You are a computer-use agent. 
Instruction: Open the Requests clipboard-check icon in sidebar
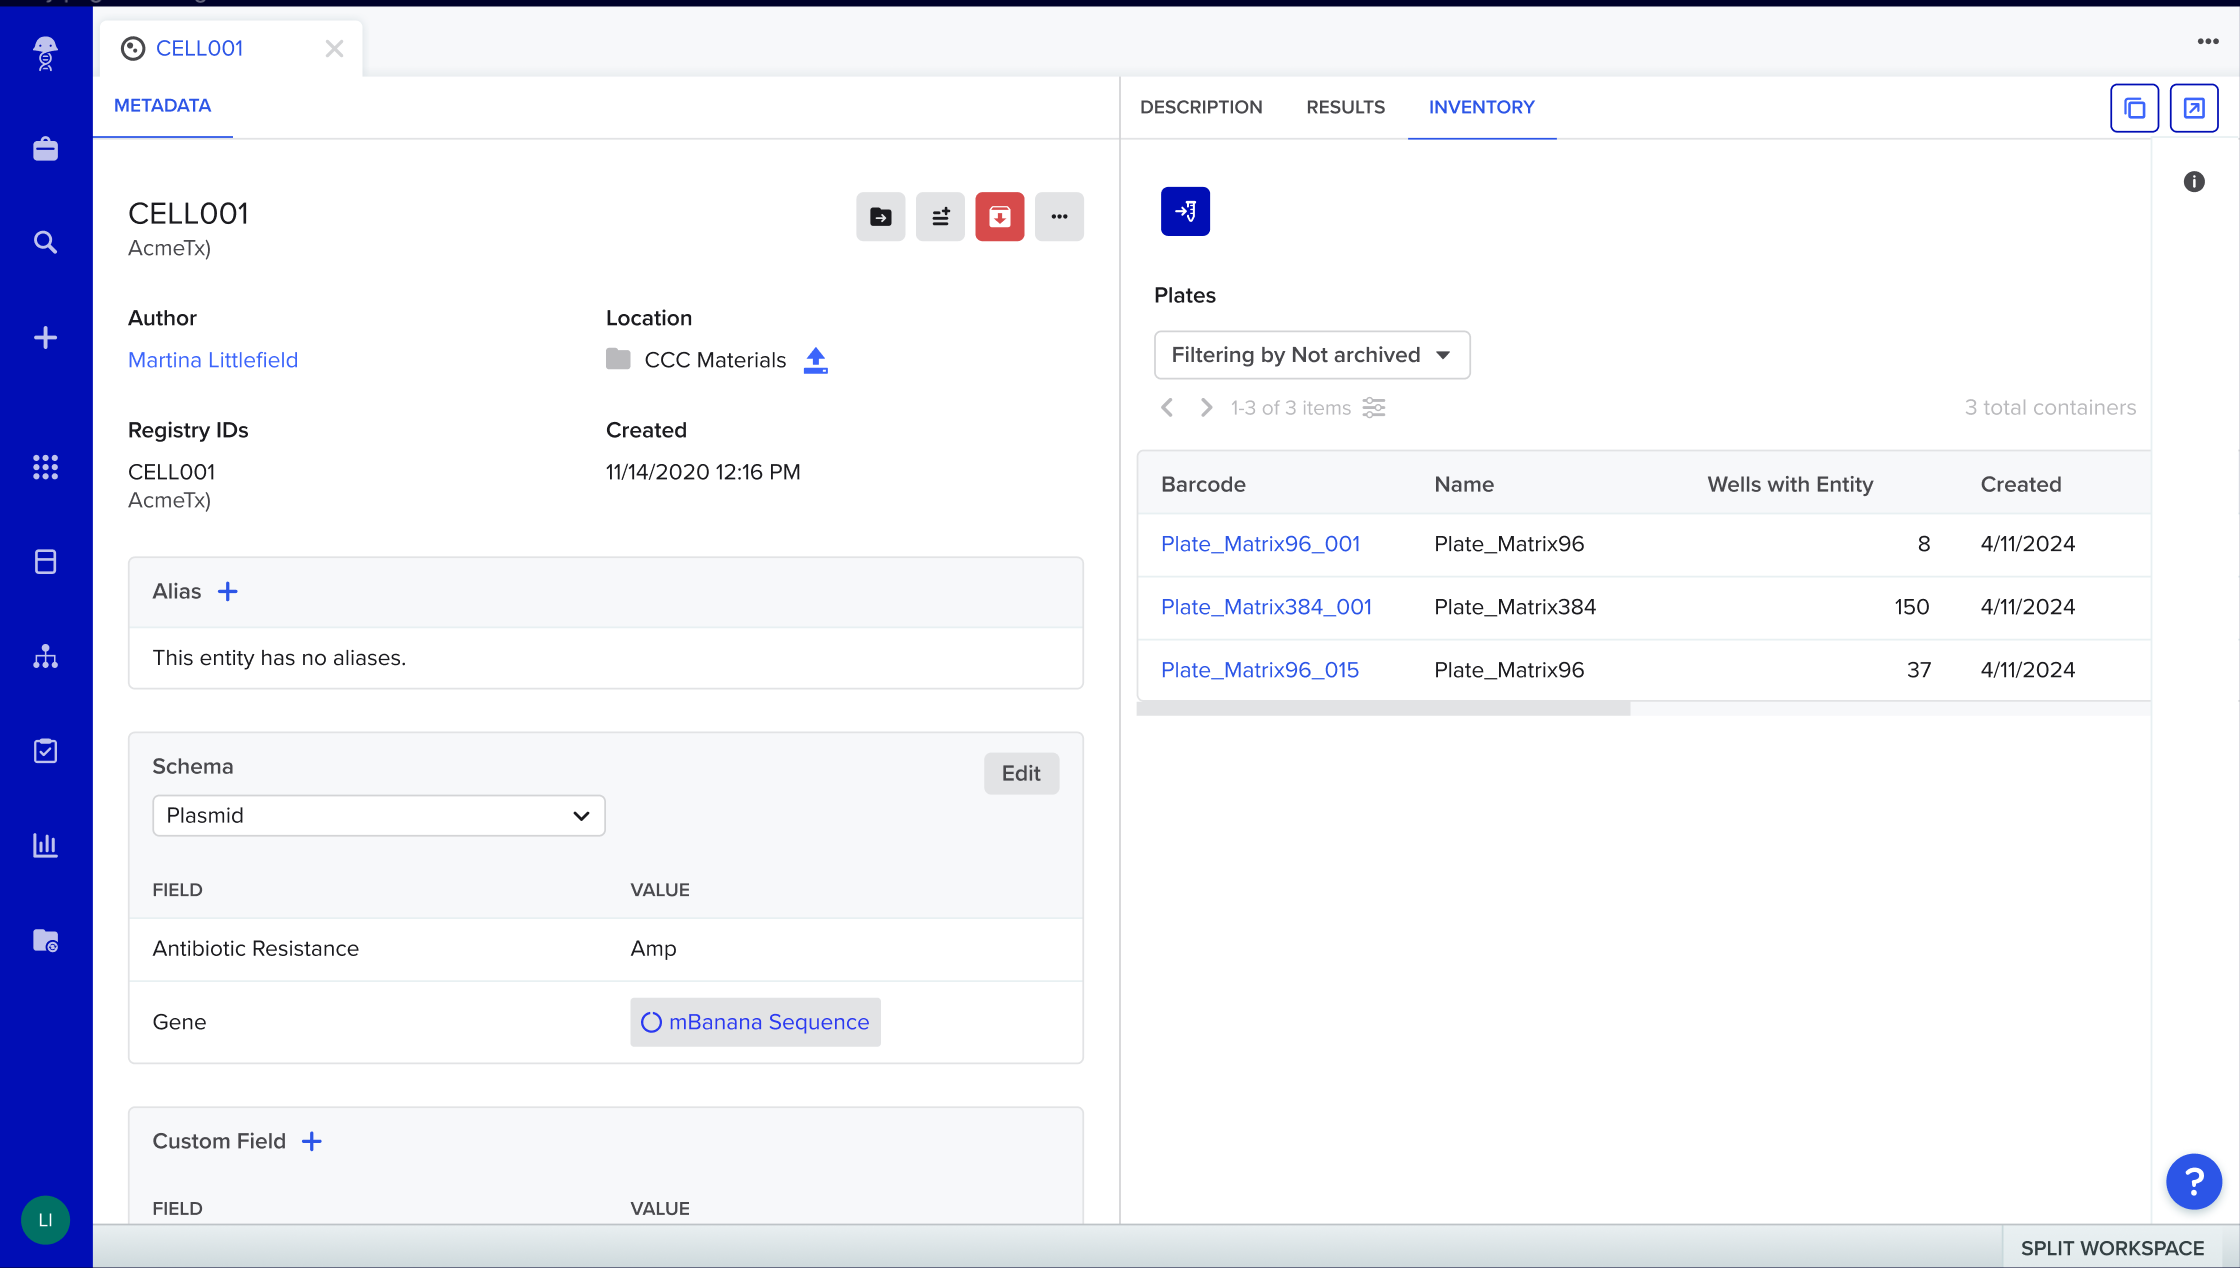tap(45, 751)
